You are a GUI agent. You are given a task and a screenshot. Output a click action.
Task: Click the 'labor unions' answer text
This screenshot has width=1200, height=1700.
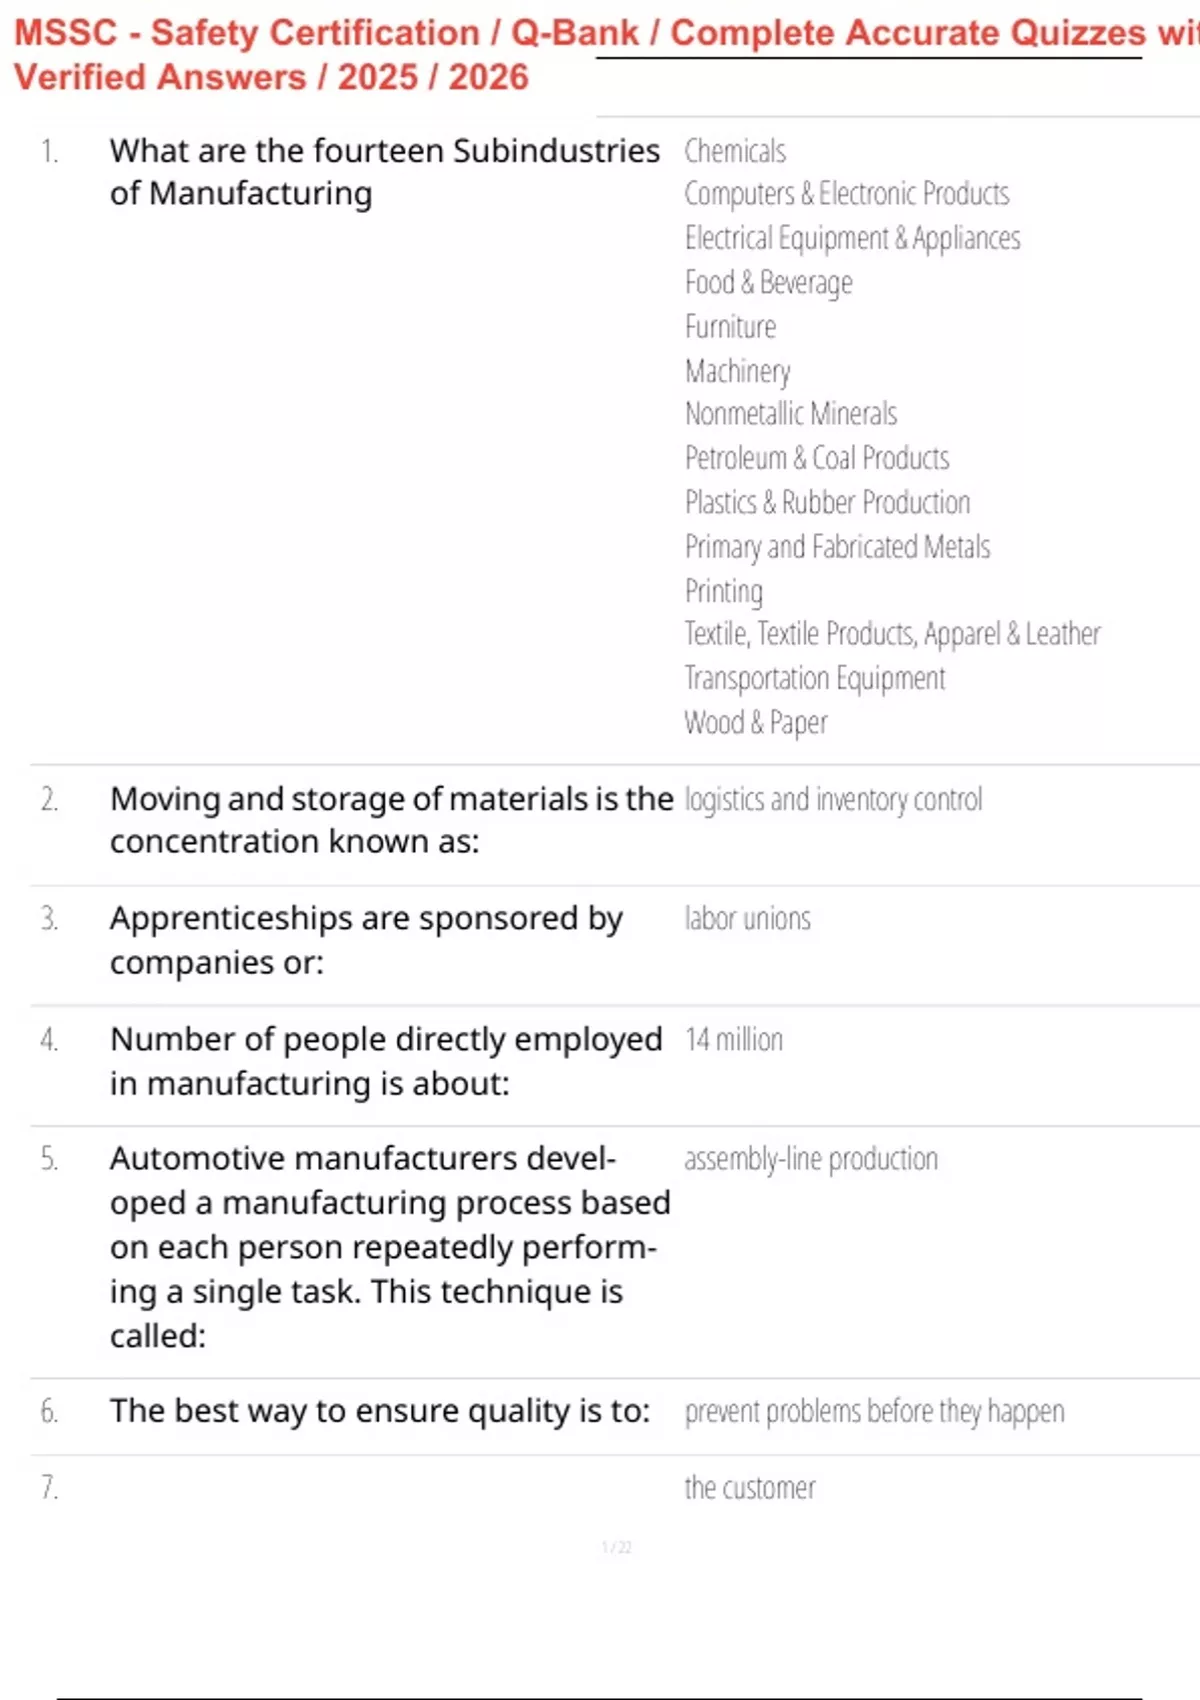pyautogui.click(x=747, y=919)
